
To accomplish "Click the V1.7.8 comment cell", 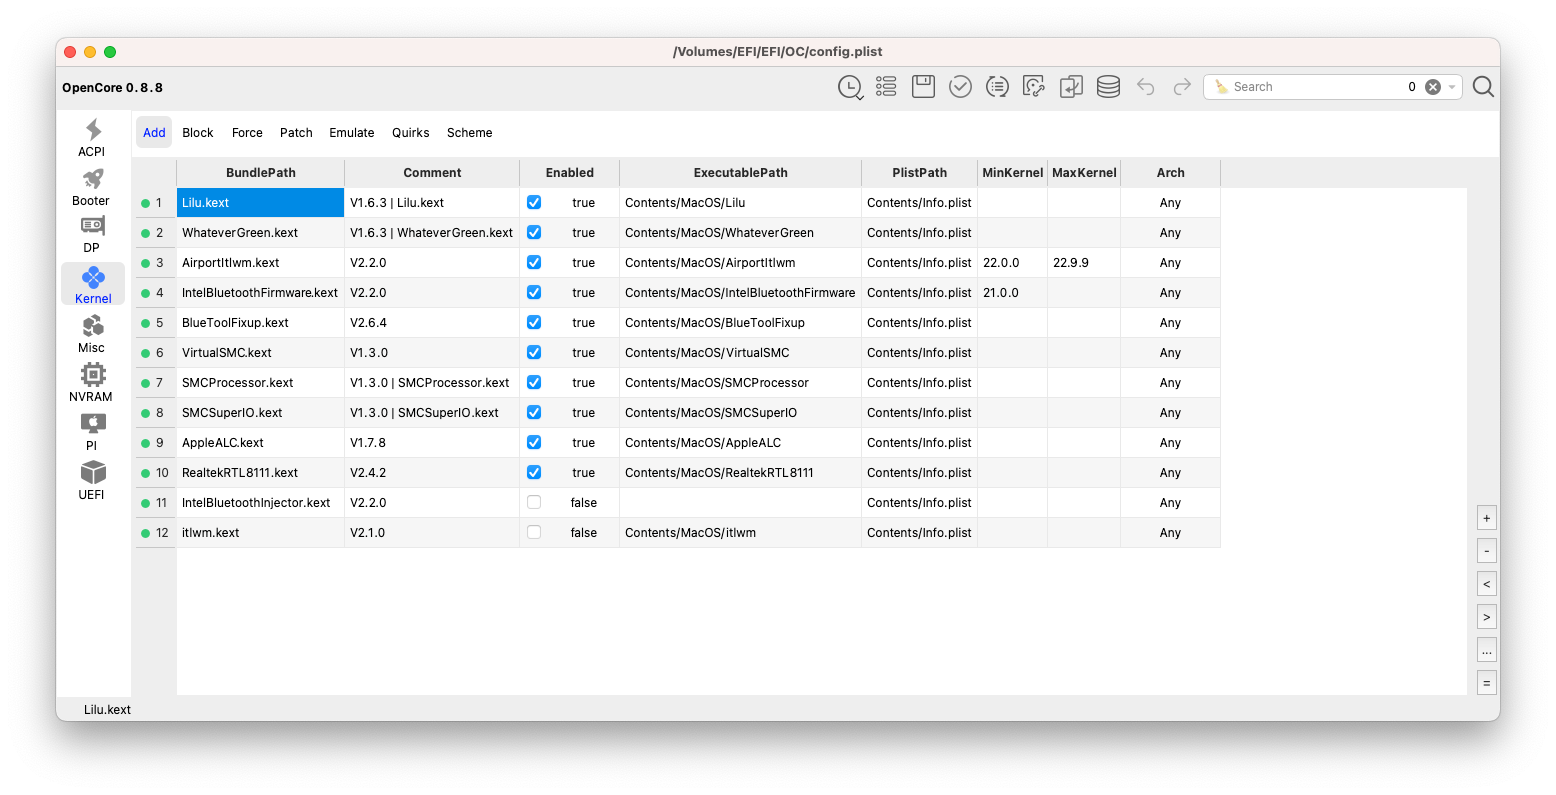I will (432, 442).
